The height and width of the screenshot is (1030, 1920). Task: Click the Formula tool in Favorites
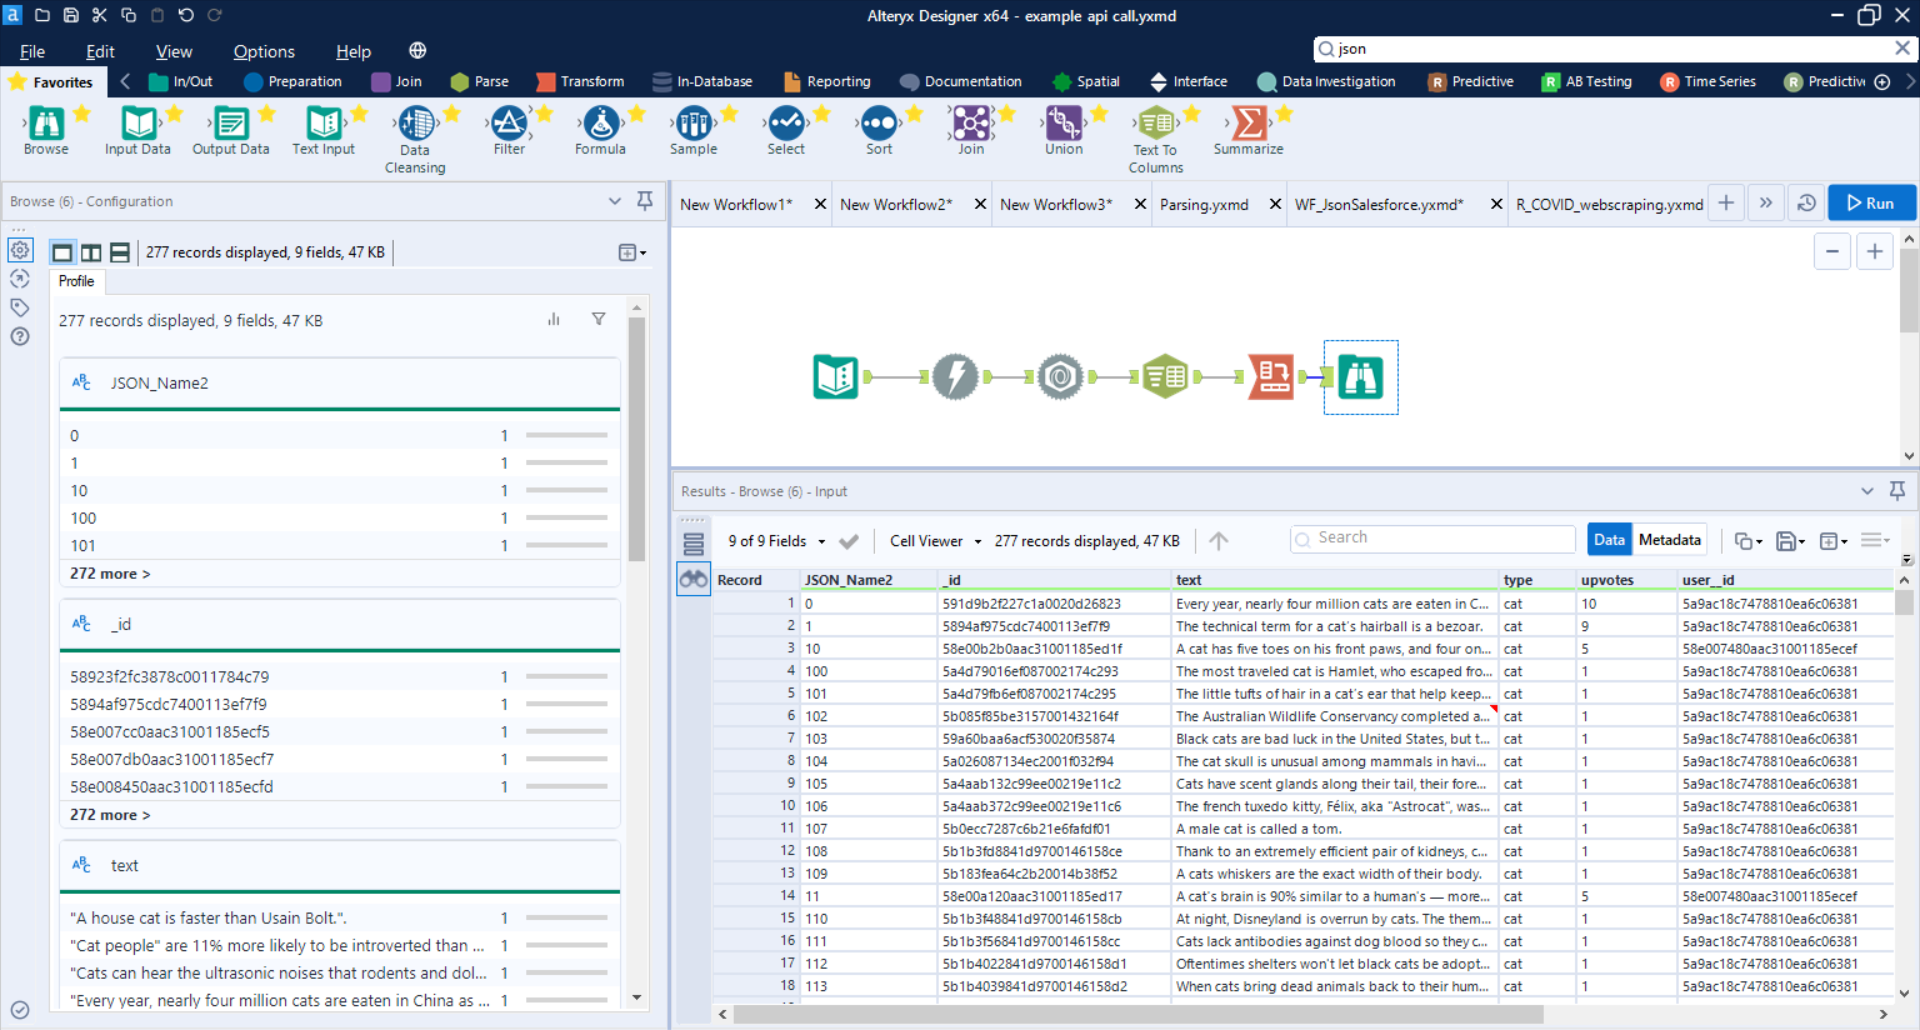(x=600, y=124)
